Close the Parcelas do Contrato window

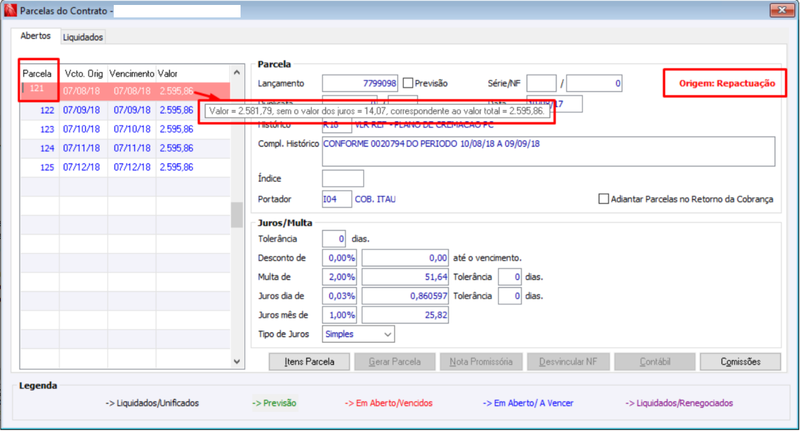pyautogui.click(x=782, y=10)
